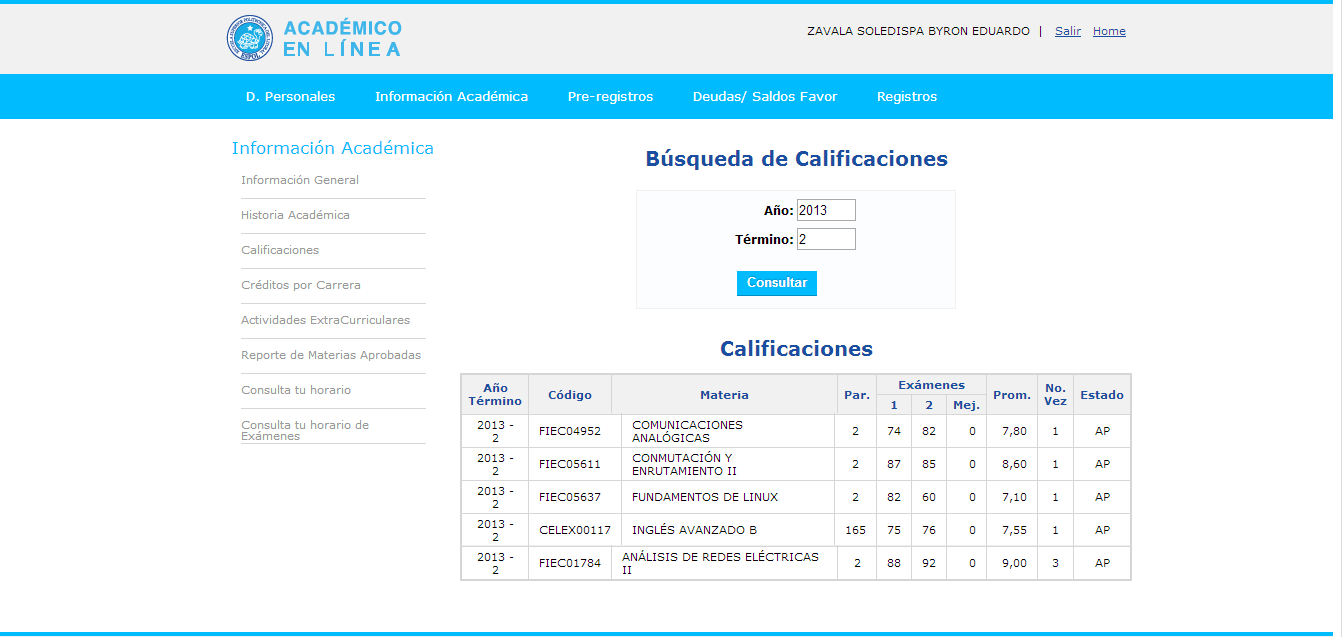View Historia Académica from the sidebar
The width and height of the screenshot is (1342, 637).
pyautogui.click(x=295, y=215)
